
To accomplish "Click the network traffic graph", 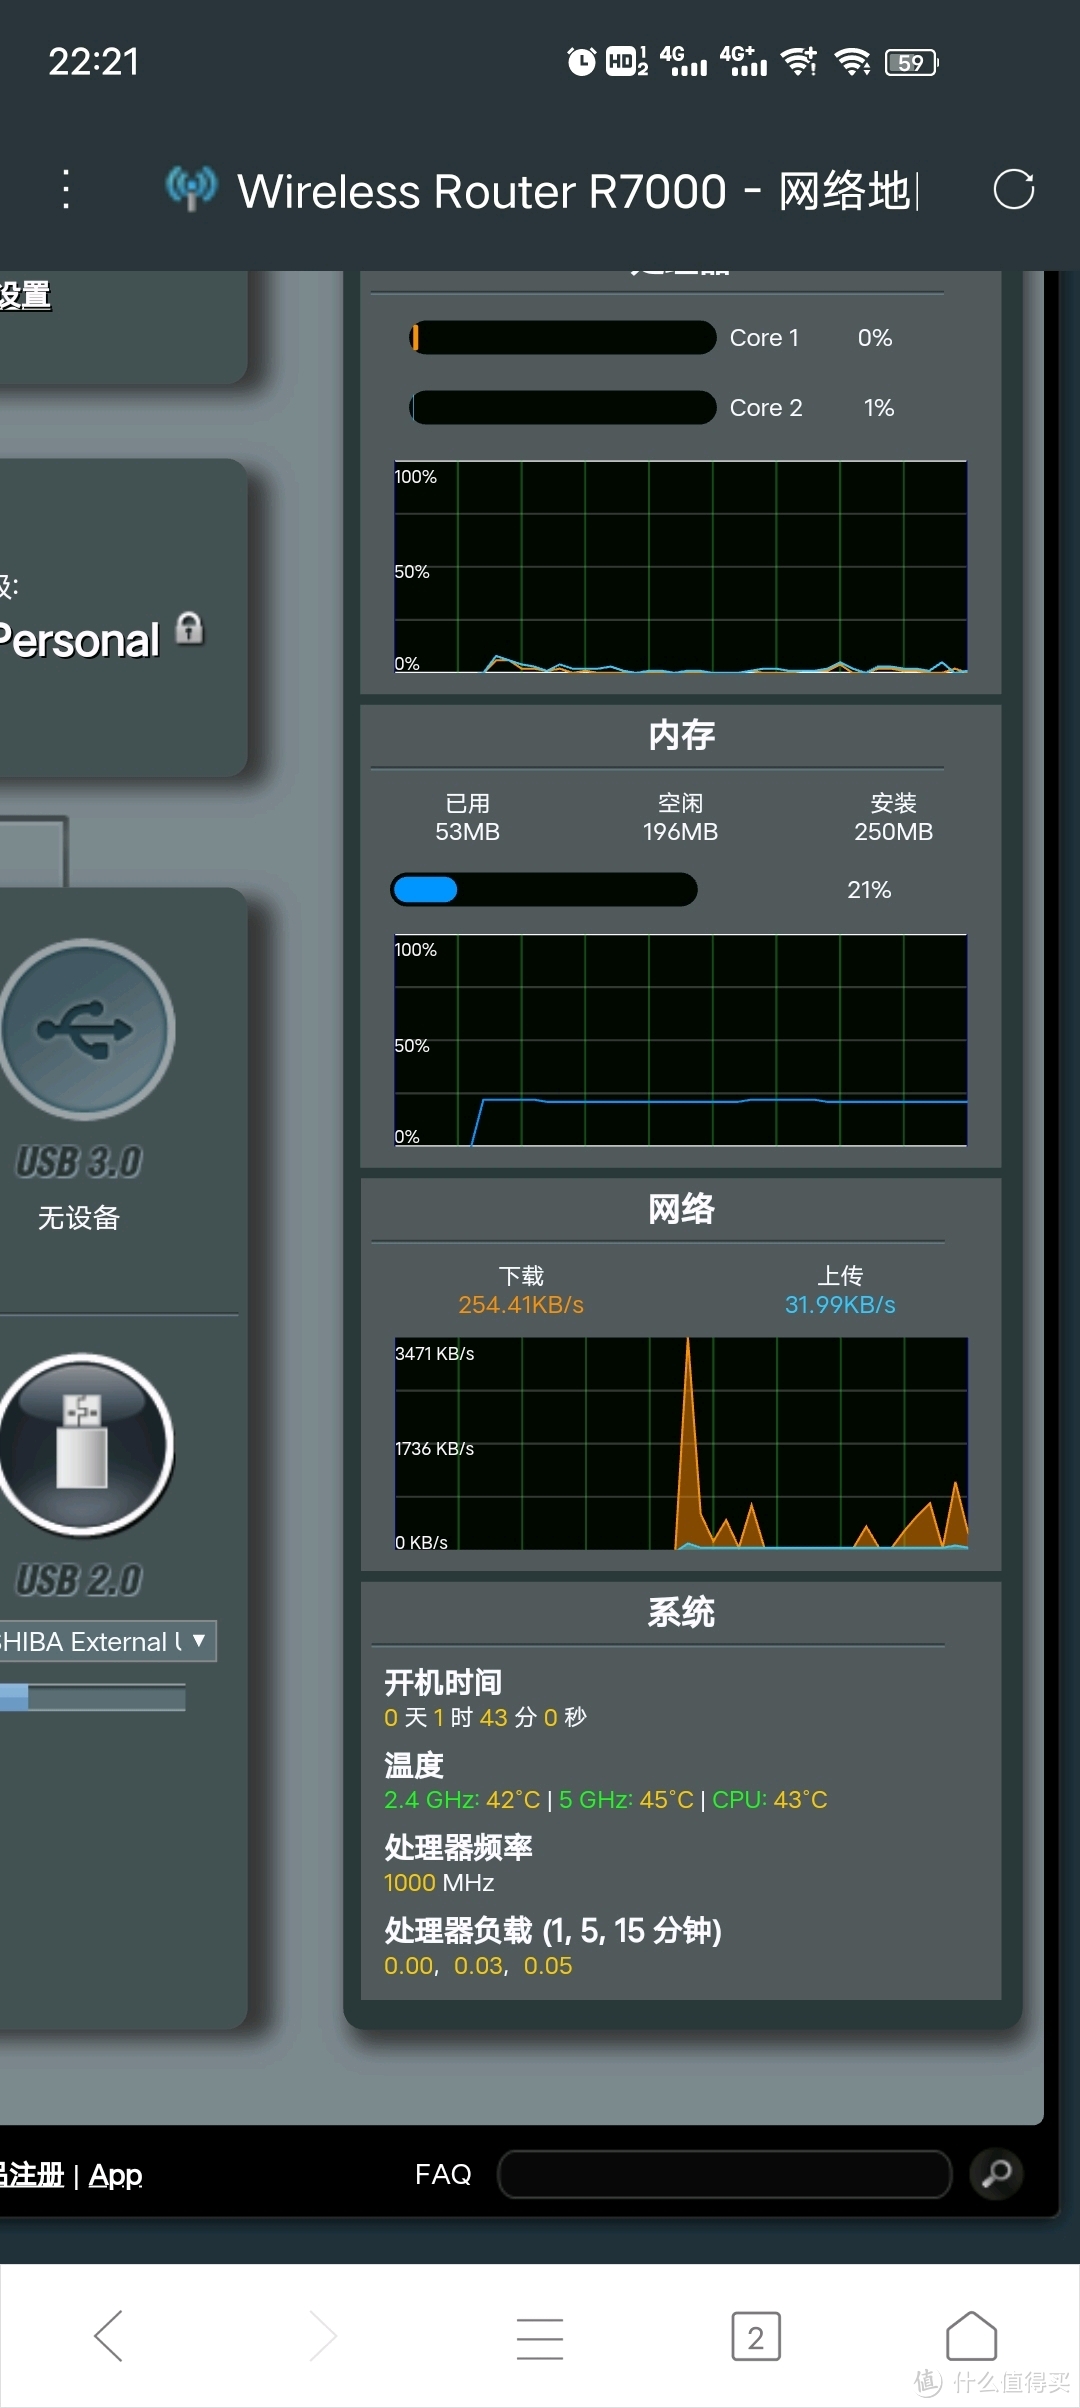I will (681, 1444).
